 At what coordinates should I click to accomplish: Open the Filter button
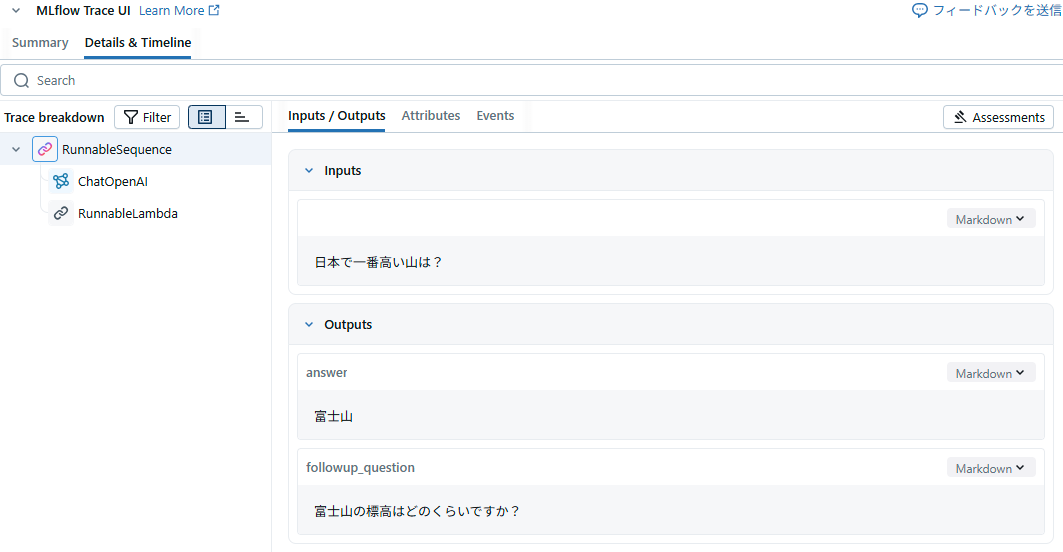pyautogui.click(x=147, y=117)
